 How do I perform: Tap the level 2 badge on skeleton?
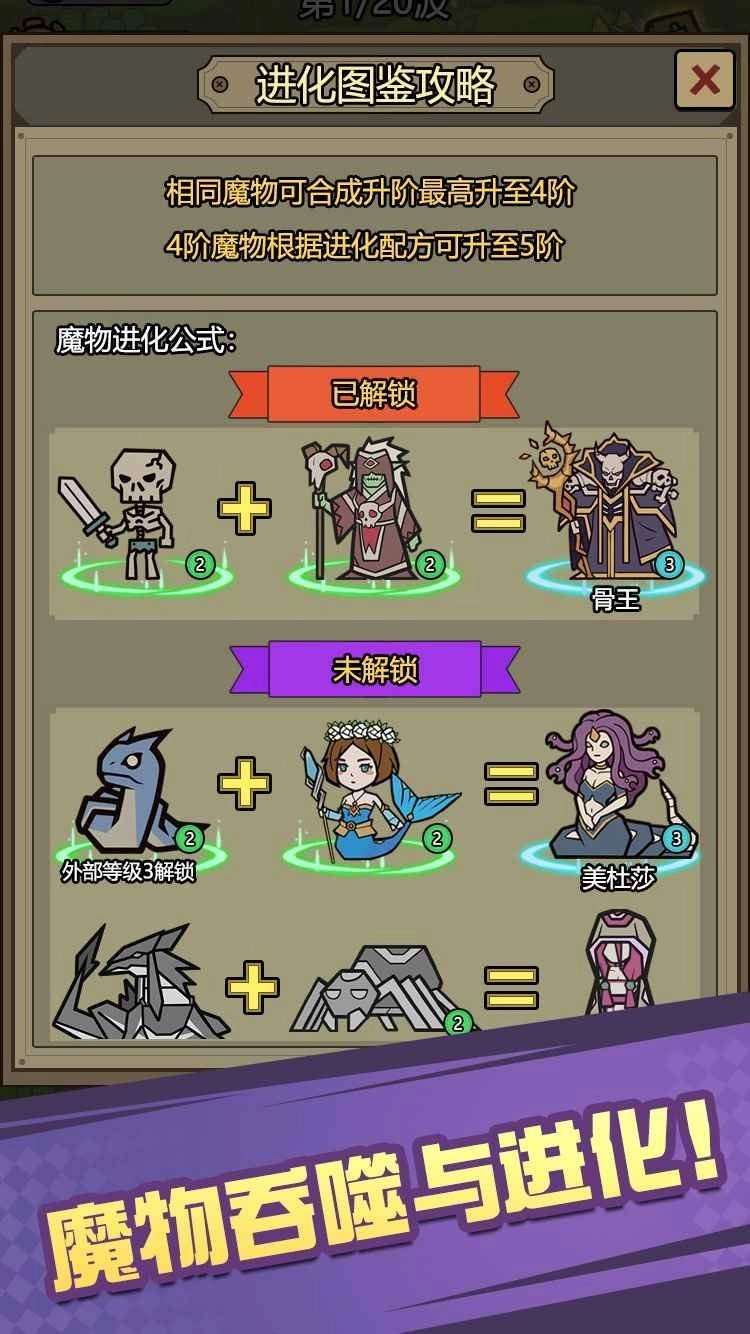(199, 565)
